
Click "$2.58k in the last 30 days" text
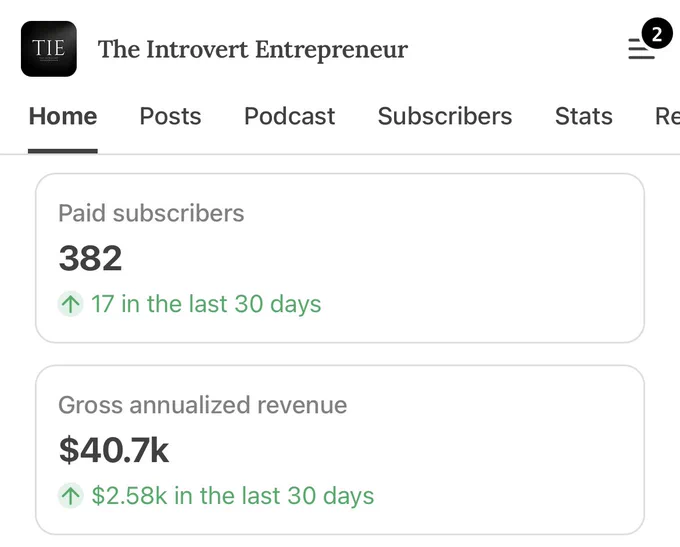[x=233, y=495]
